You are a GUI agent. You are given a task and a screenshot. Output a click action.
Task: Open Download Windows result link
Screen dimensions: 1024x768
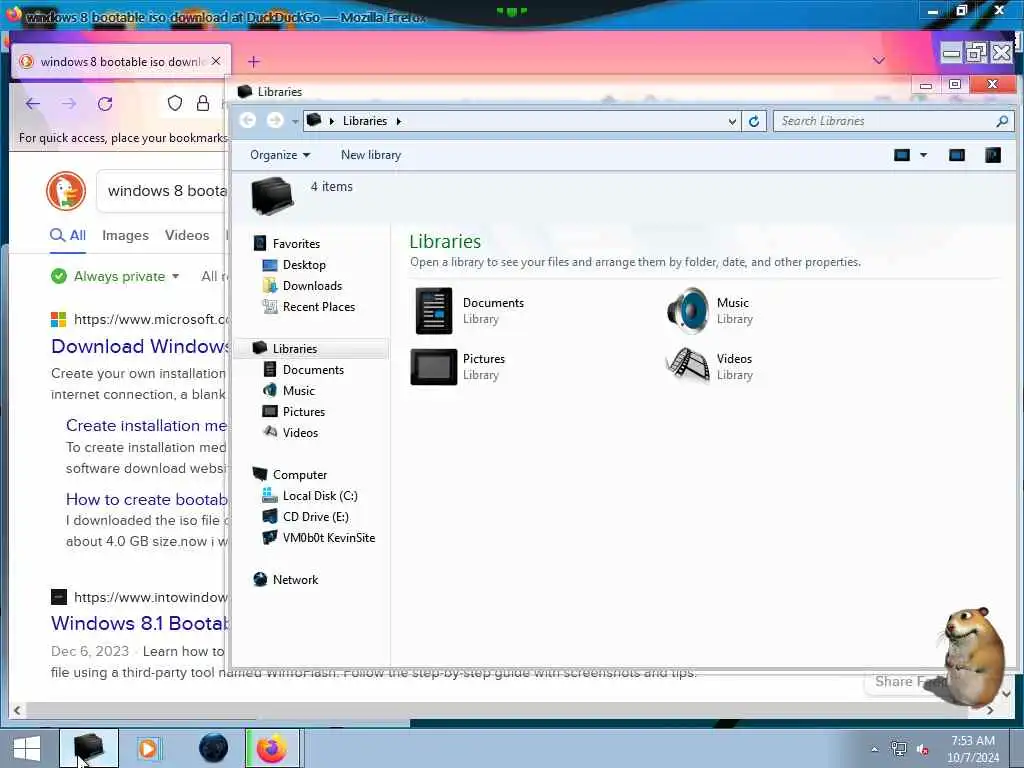(140, 346)
